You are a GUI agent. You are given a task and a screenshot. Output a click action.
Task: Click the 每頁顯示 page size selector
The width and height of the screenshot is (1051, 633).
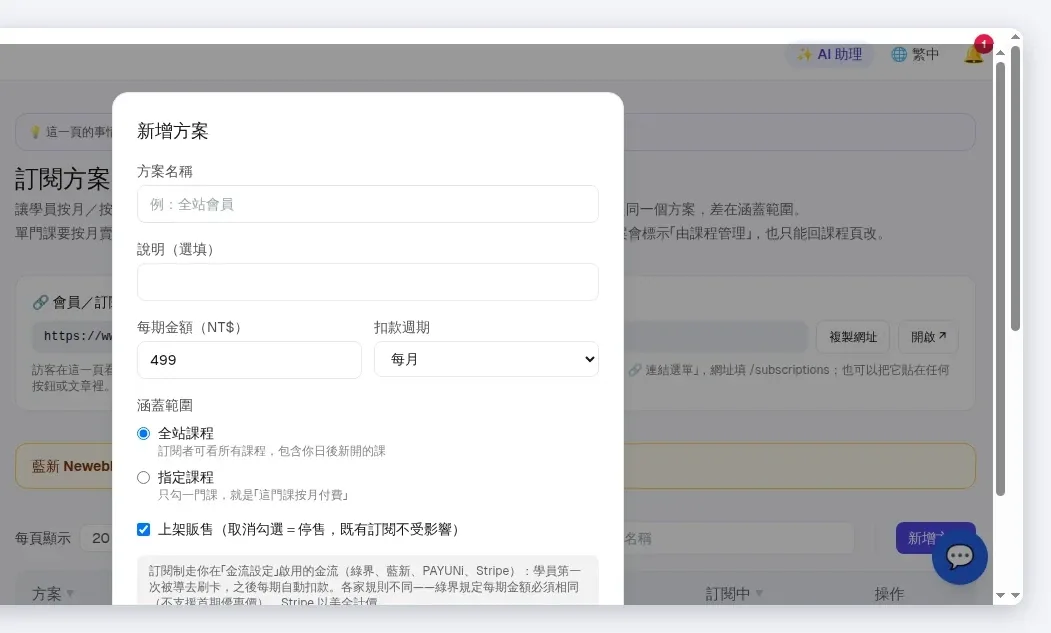click(x=97, y=538)
